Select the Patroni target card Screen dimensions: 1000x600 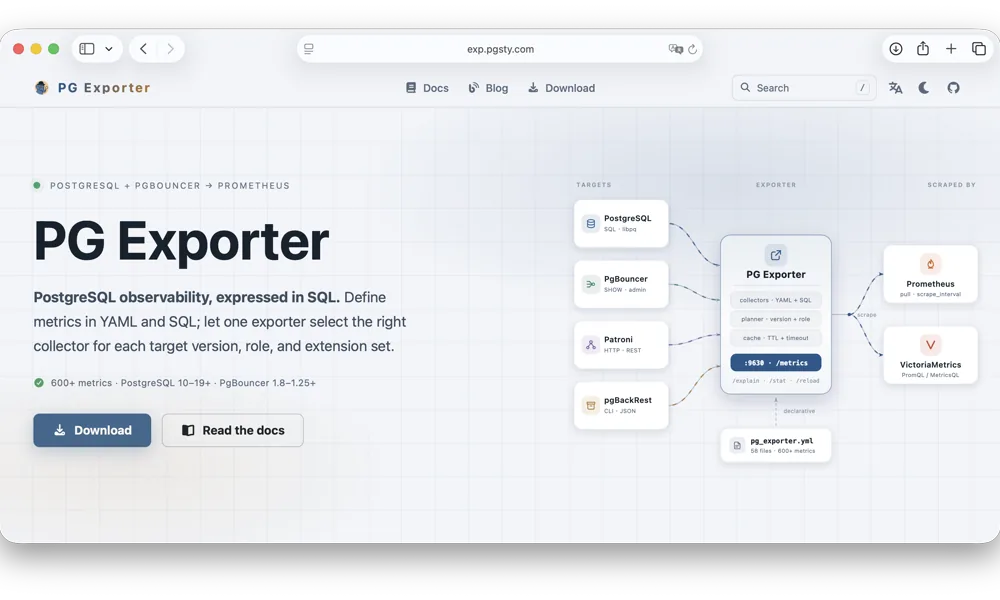point(621,345)
